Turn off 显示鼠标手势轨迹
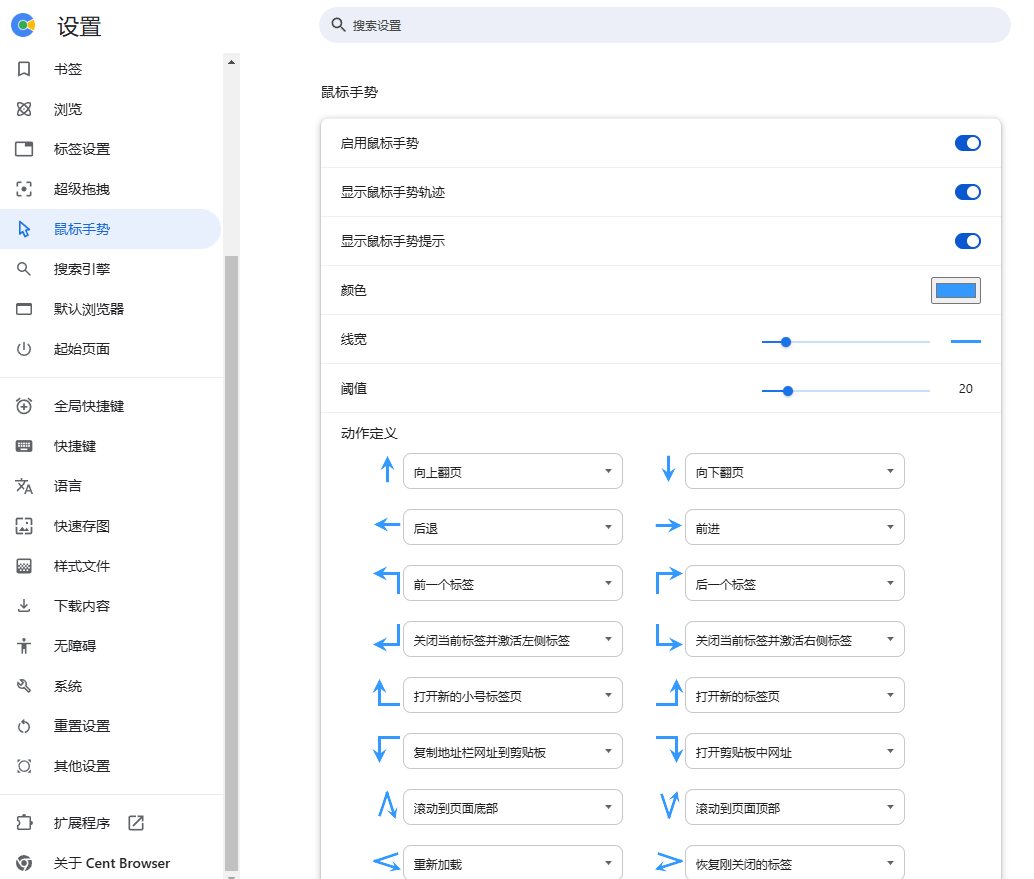The width and height of the screenshot is (1034, 879). (x=967, y=192)
